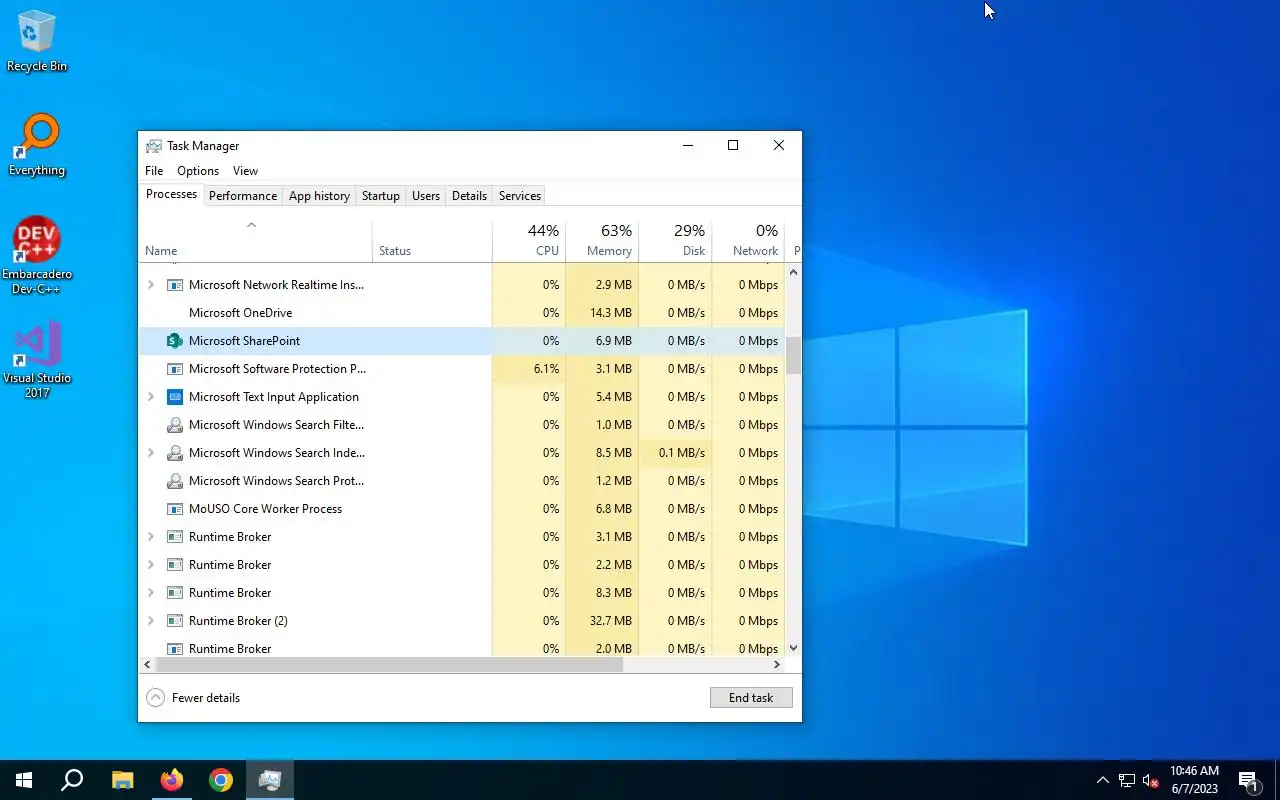Screen dimensions: 1280x800
Task: Expand the Runtime Broker row using 3.1 MB
Action: click(151, 537)
